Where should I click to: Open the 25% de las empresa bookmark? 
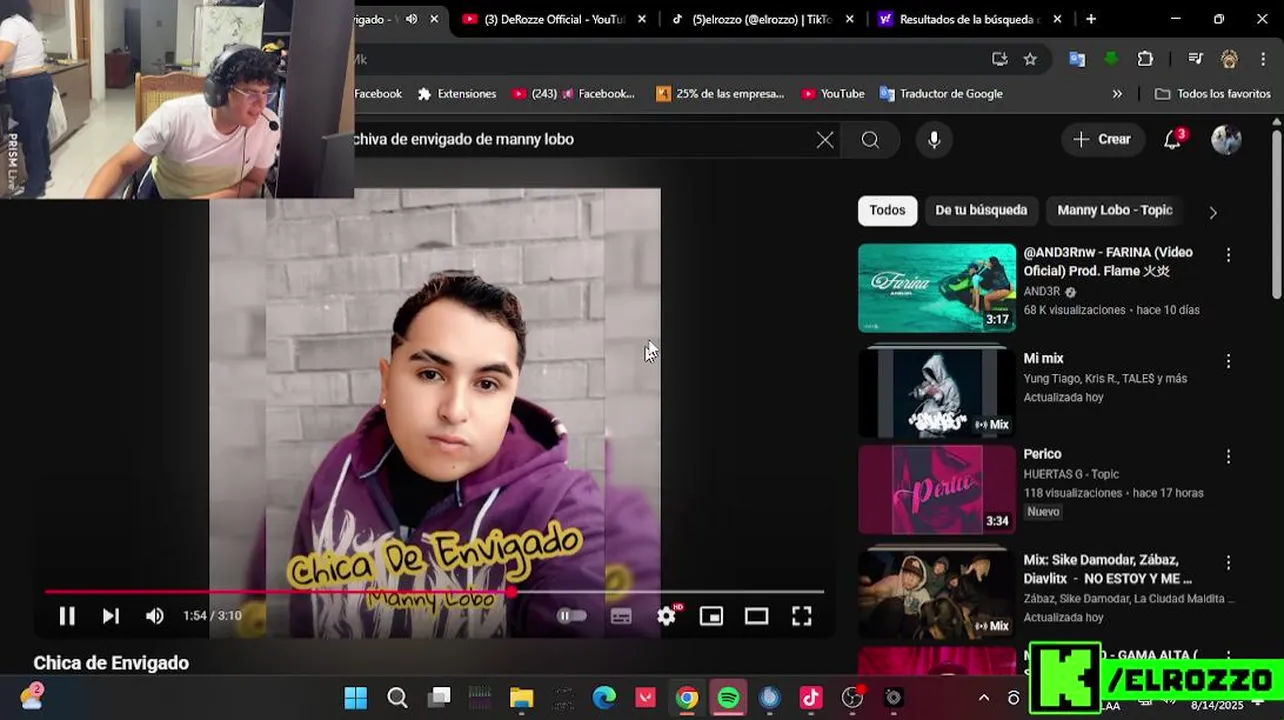pos(720,94)
